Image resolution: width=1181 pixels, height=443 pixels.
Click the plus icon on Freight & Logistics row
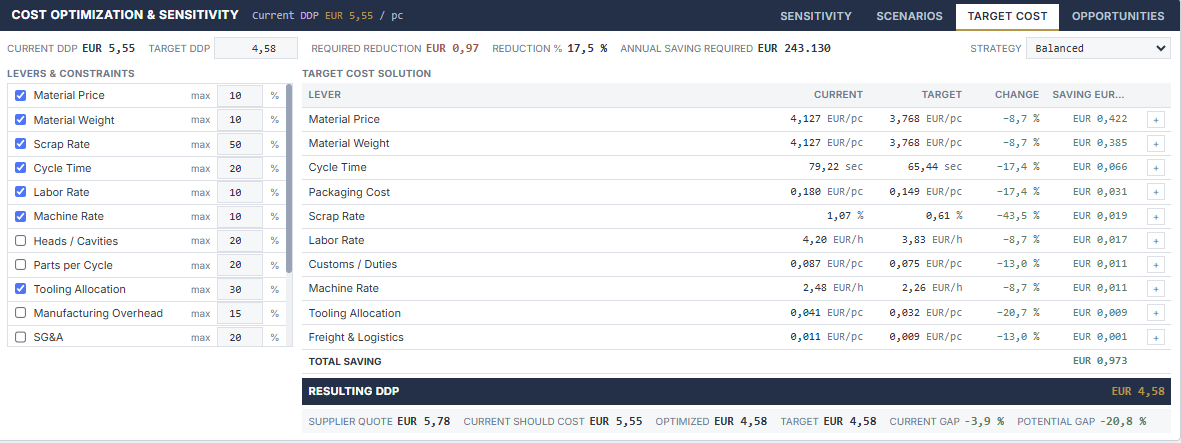click(x=1155, y=338)
